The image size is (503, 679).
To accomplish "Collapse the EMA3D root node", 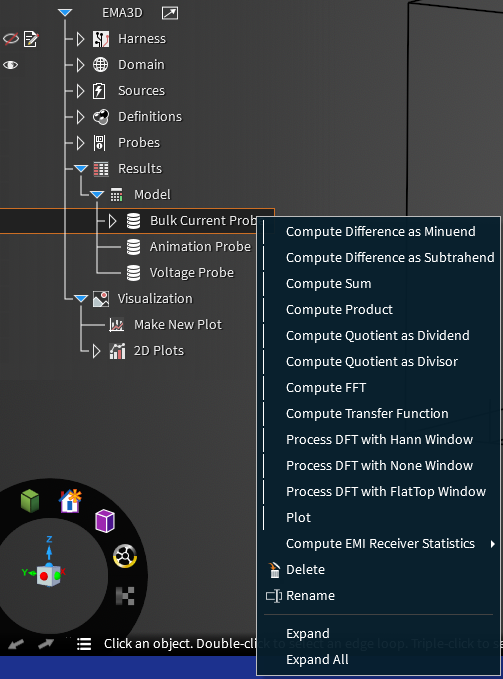I will [x=65, y=13].
